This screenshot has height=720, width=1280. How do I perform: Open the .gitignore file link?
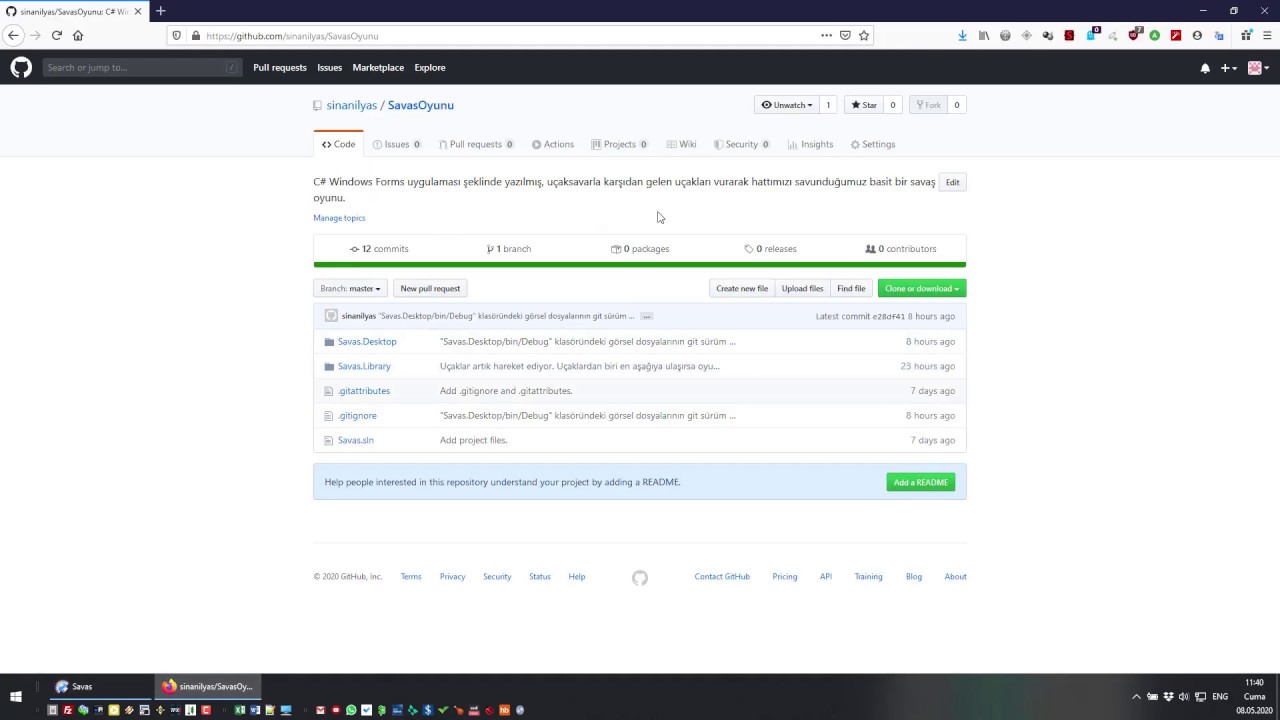(x=357, y=416)
